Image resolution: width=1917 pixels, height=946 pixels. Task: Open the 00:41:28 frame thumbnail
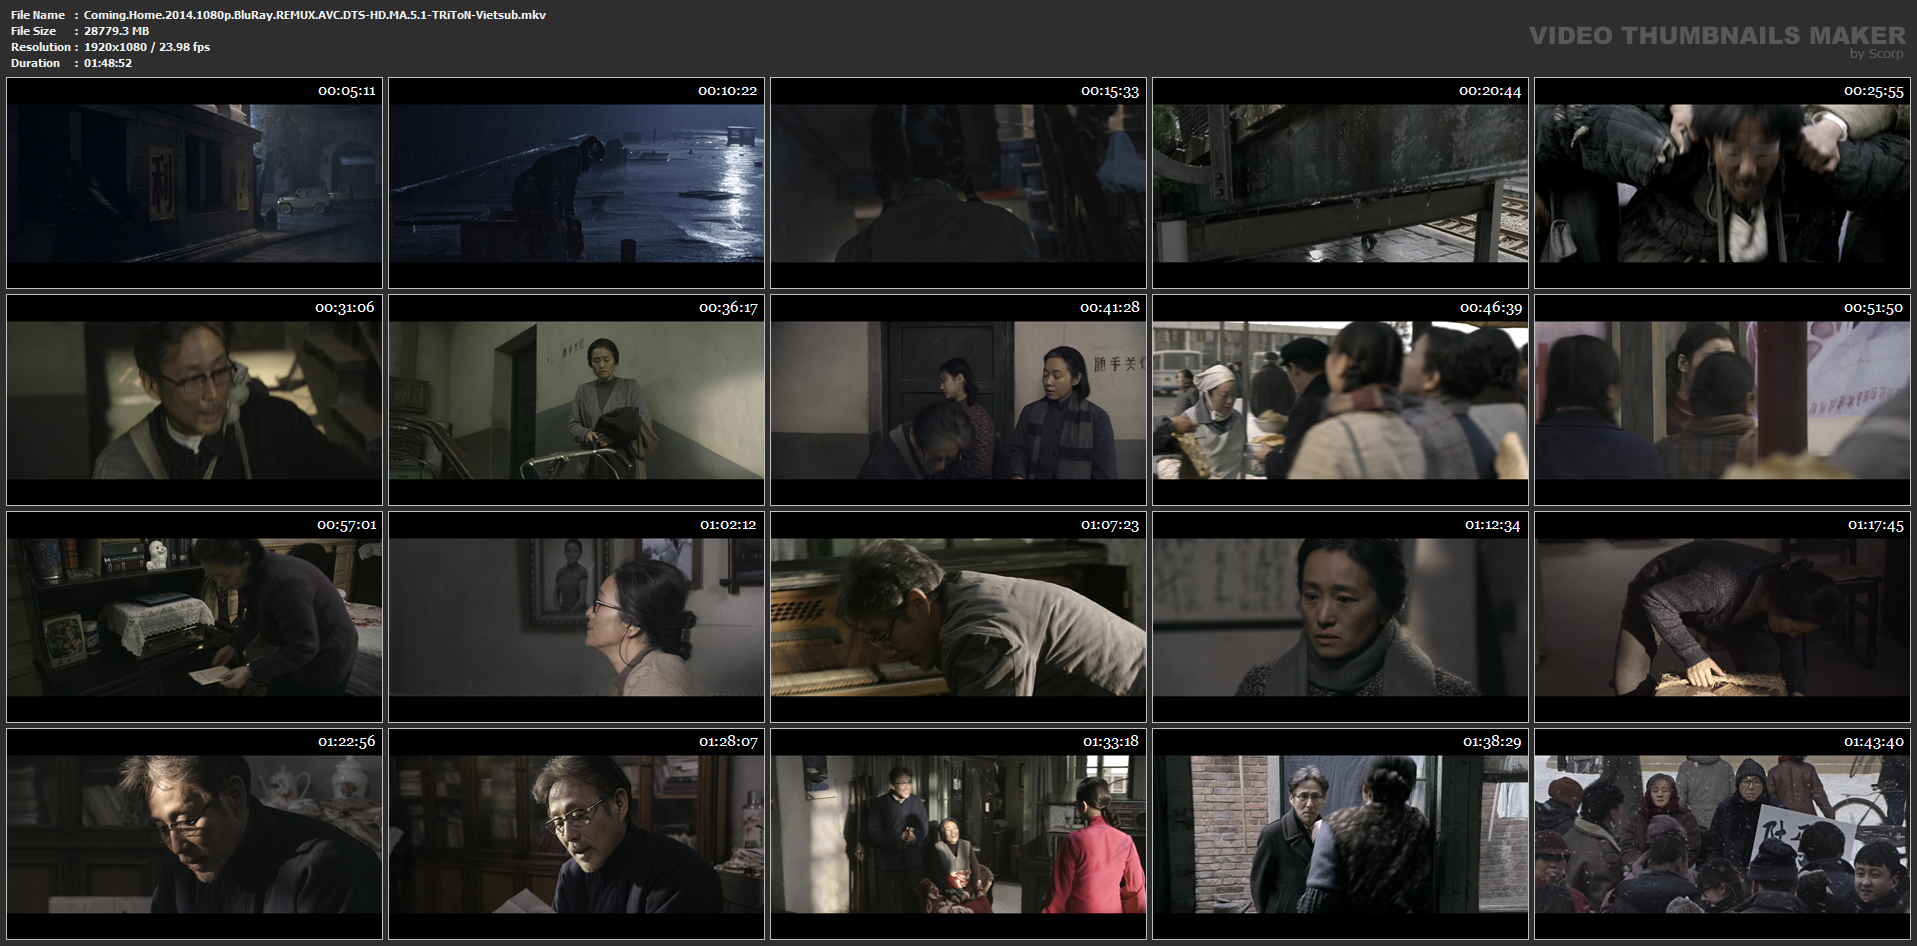pos(958,400)
